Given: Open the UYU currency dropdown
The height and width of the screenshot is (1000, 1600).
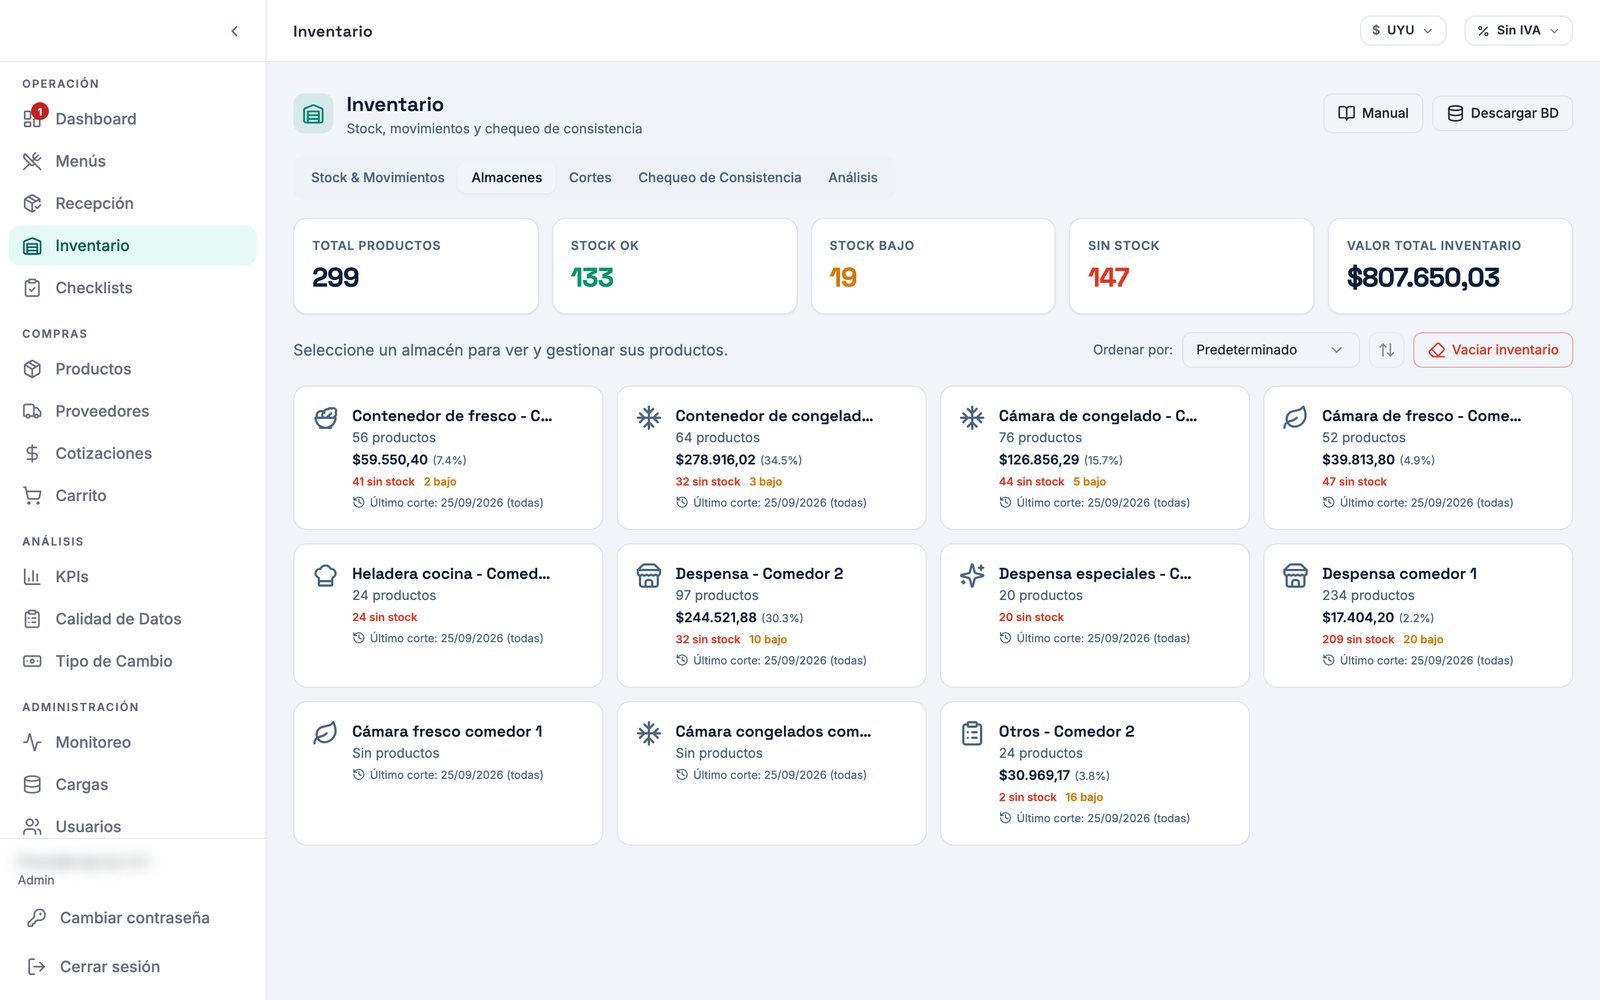Looking at the screenshot, I should click(x=1402, y=31).
